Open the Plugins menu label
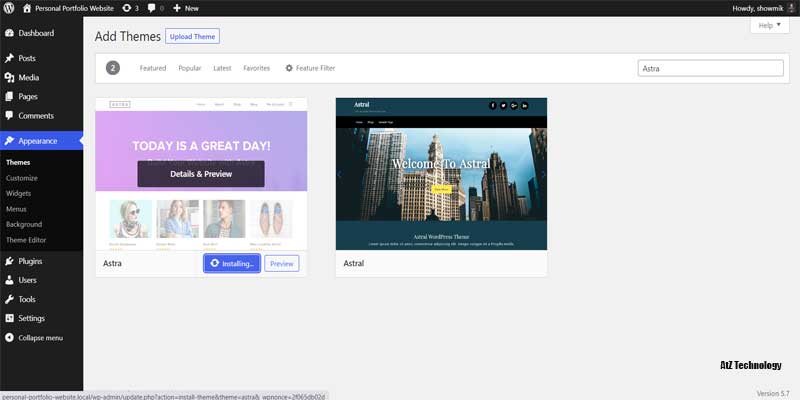This screenshot has width=800, height=400. [x=30, y=261]
